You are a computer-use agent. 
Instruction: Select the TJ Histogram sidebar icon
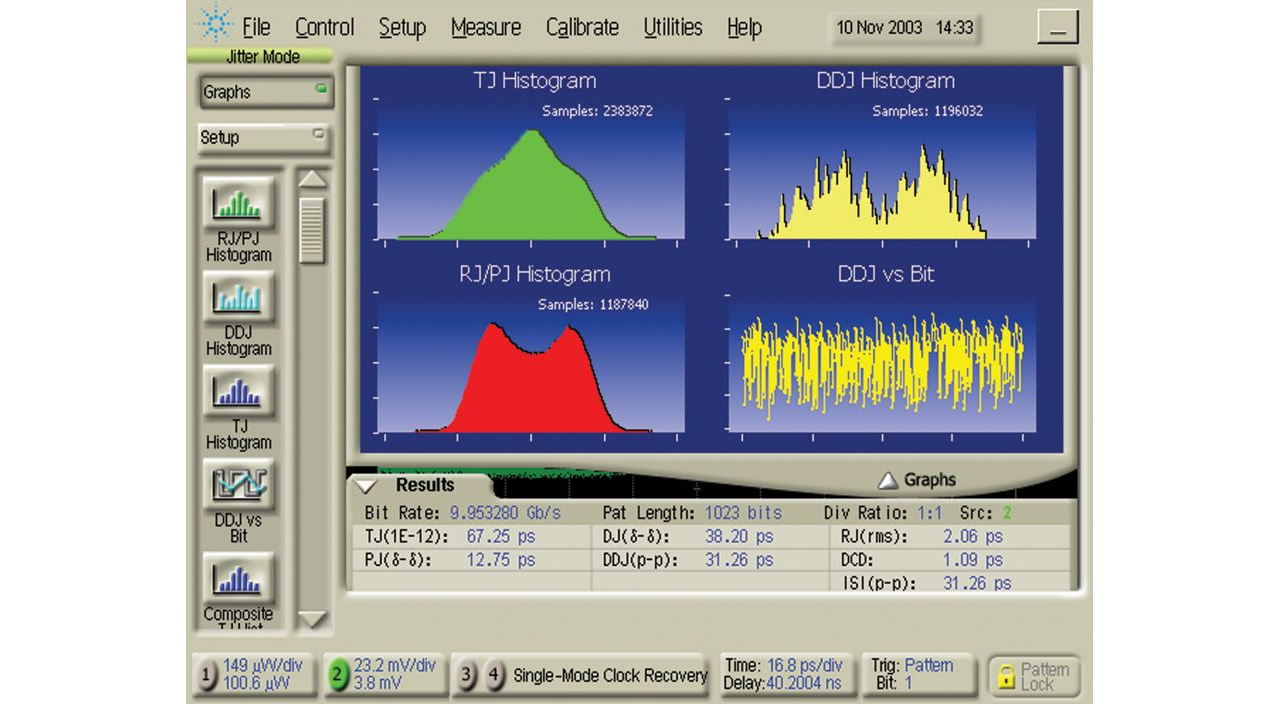(239, 392)
